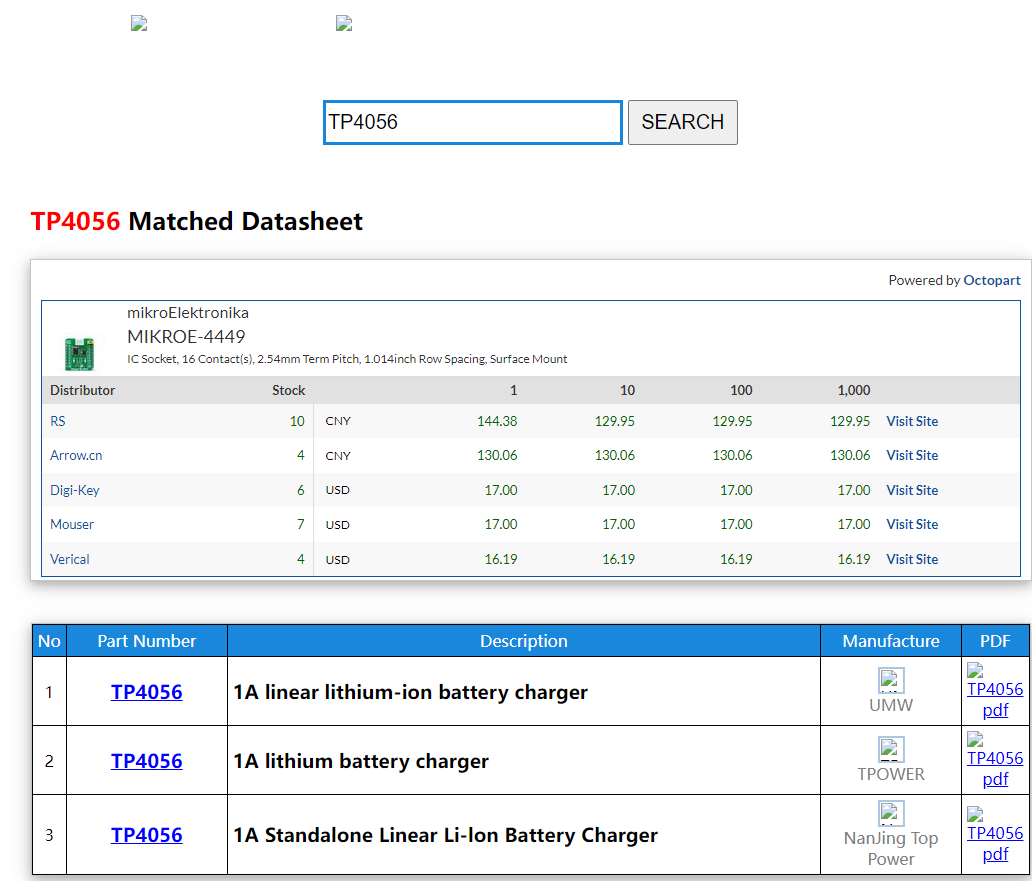Open TP4056 part link in the TPOWER row
The image size is (1032, 881).
click(147, 761)
